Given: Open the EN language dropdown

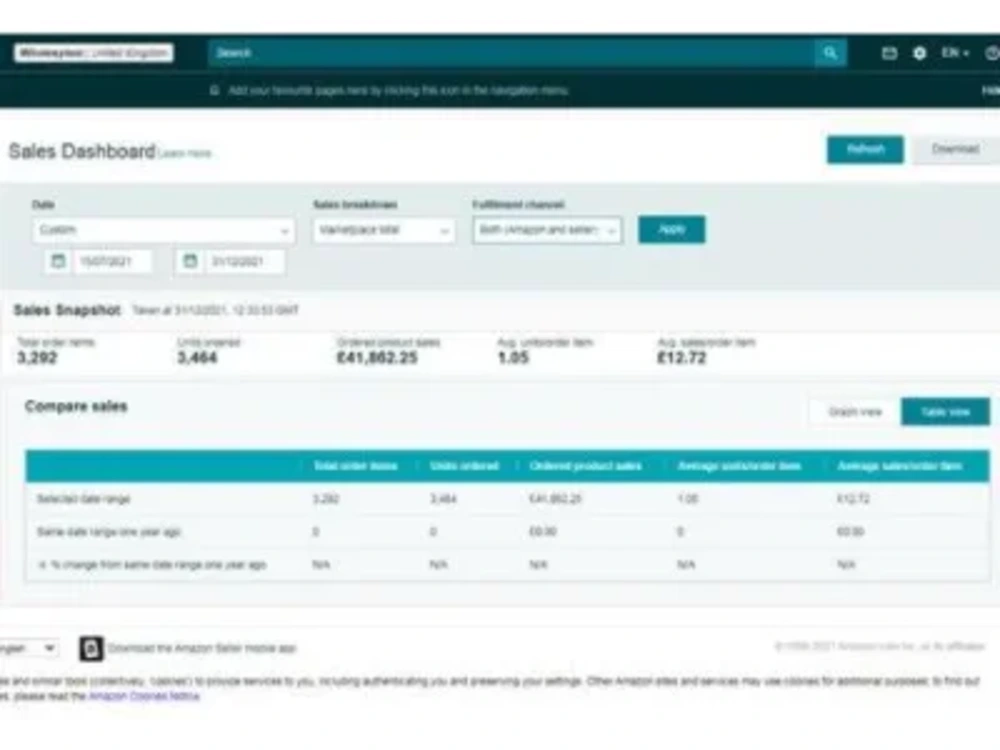Looking at the screenshot, I should [955, 53].
